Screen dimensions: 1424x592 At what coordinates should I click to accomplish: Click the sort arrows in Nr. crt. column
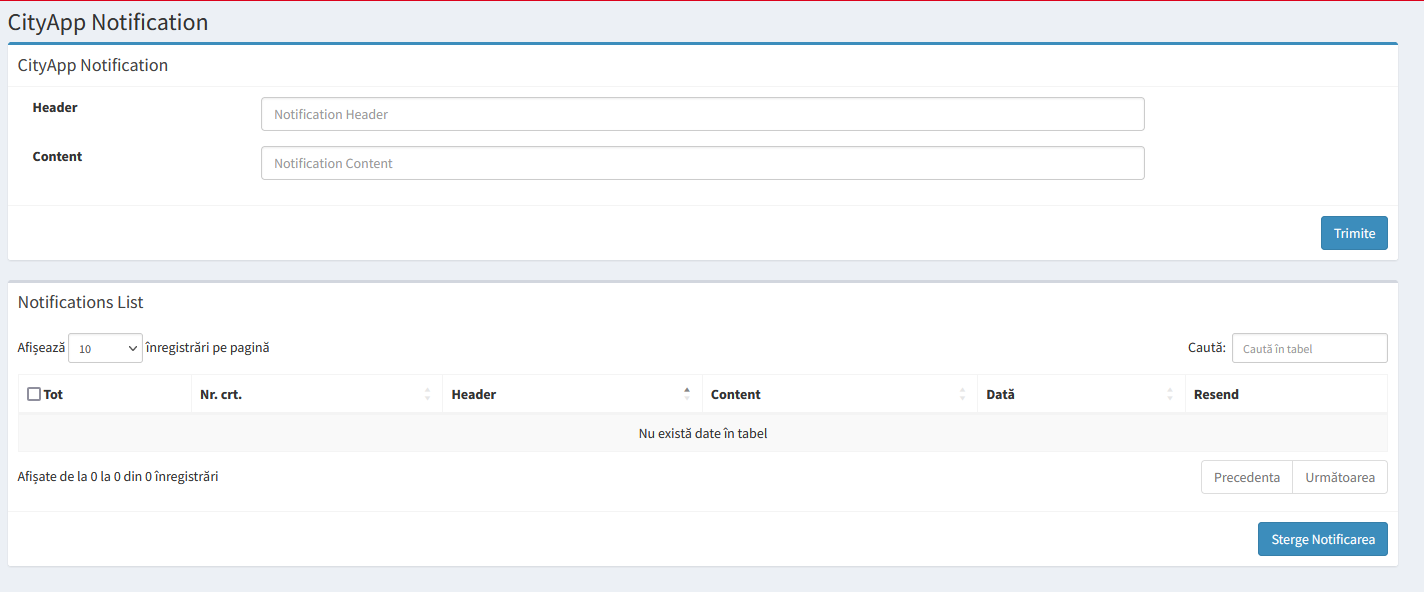point(427,394)
